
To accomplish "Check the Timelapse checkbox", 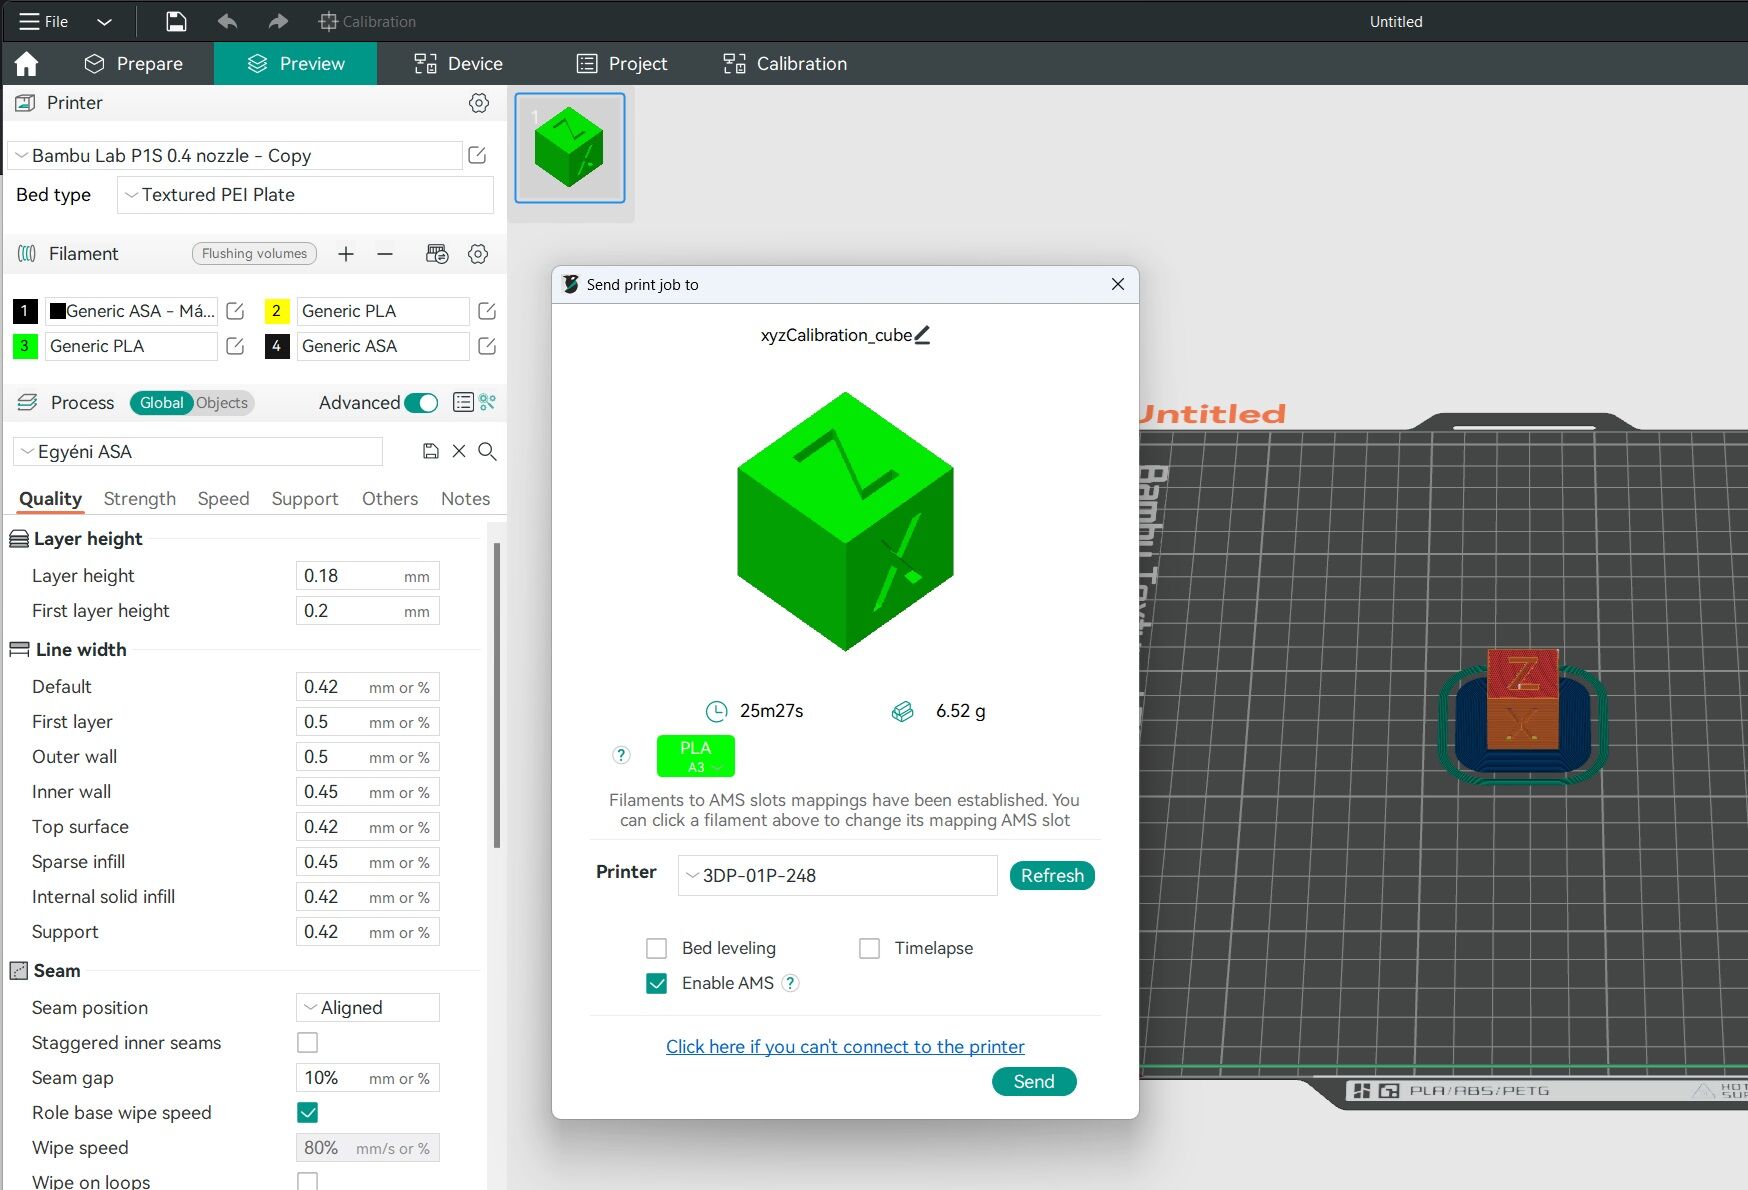I will click(x=869, y=948).
